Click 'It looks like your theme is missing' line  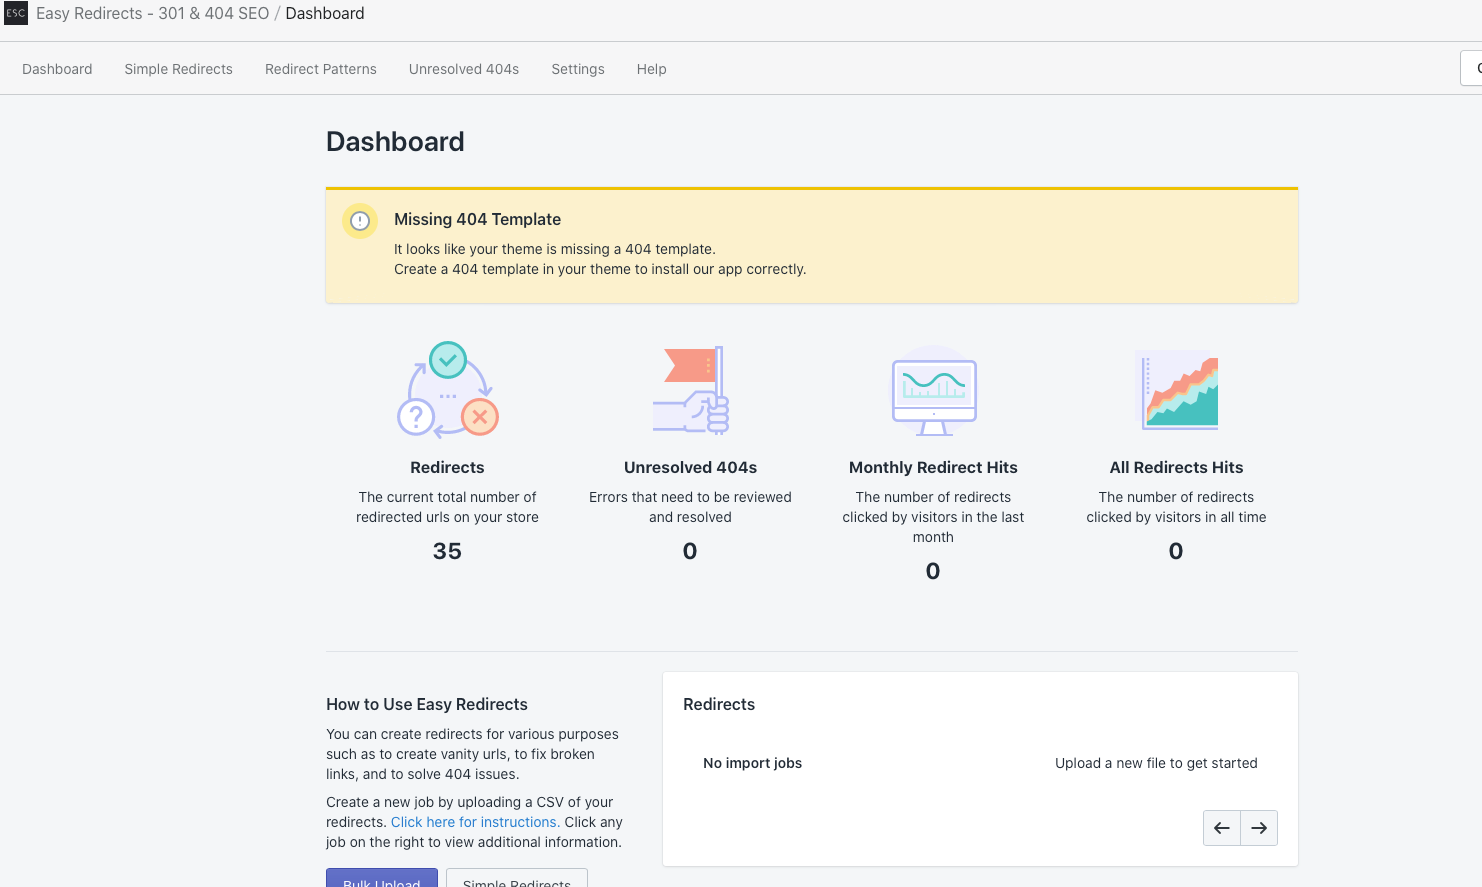coord(555,249)
